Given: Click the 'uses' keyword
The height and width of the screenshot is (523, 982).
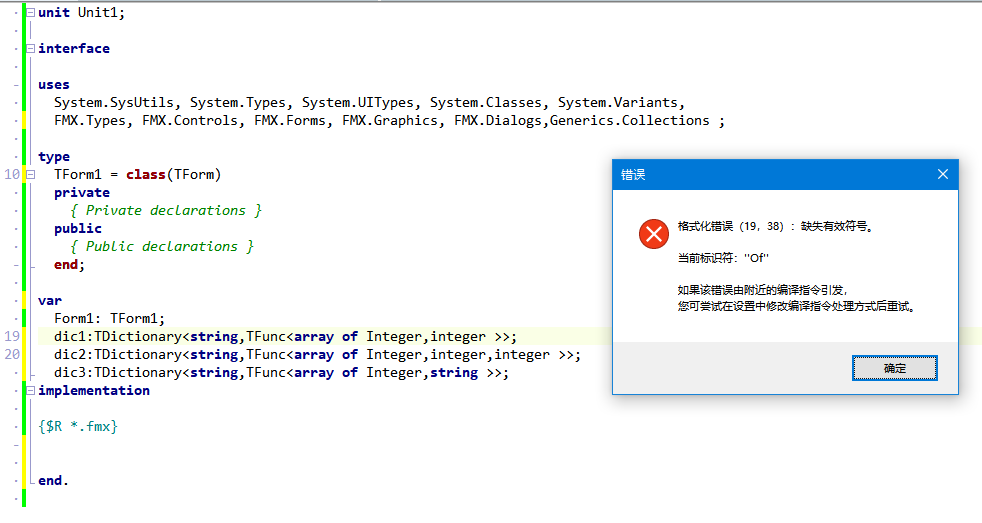Looking at the screenshot, I should pos(54,85).
